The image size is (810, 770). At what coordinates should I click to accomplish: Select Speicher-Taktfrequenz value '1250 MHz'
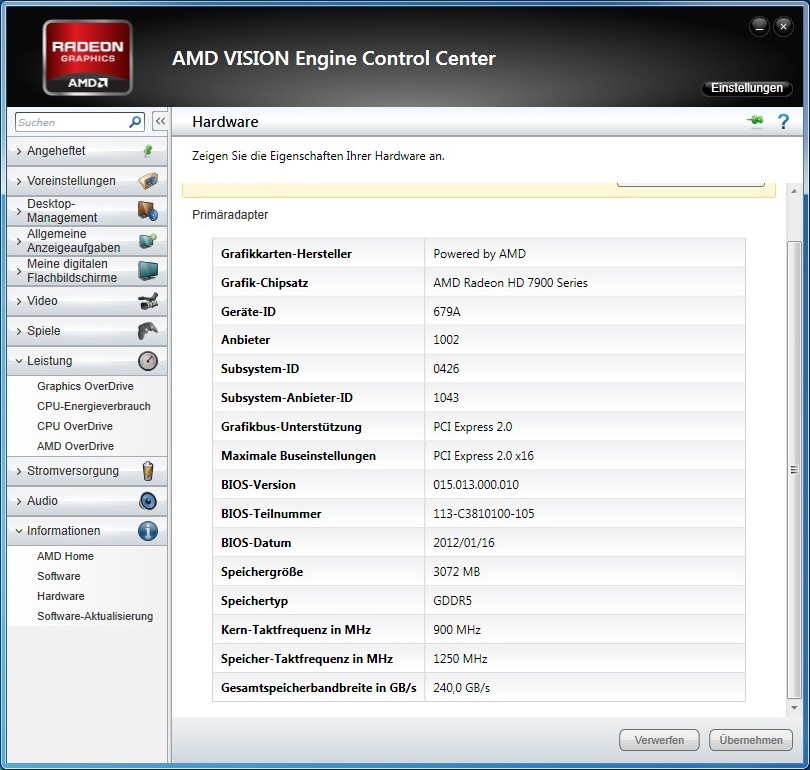tap(460, 659)
